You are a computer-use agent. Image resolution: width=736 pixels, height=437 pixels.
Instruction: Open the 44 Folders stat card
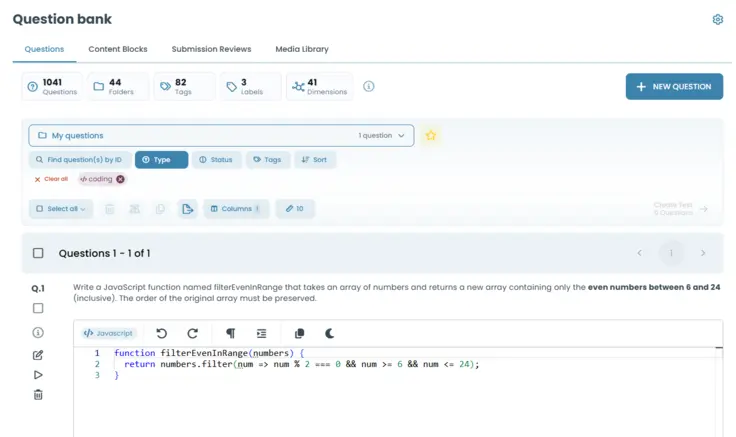(118, 86)
